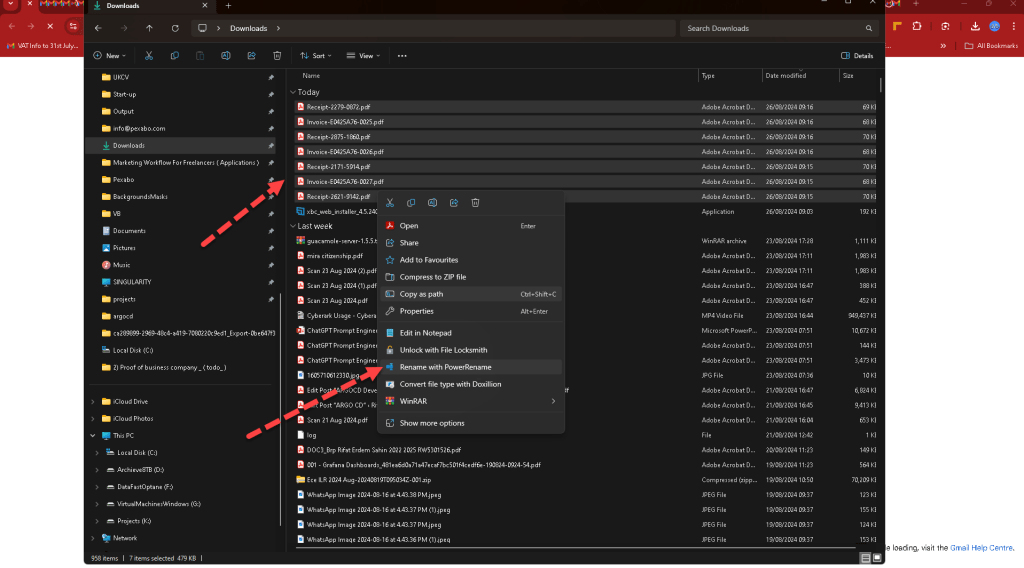Choose Edit in Notepad

point(471,333)
